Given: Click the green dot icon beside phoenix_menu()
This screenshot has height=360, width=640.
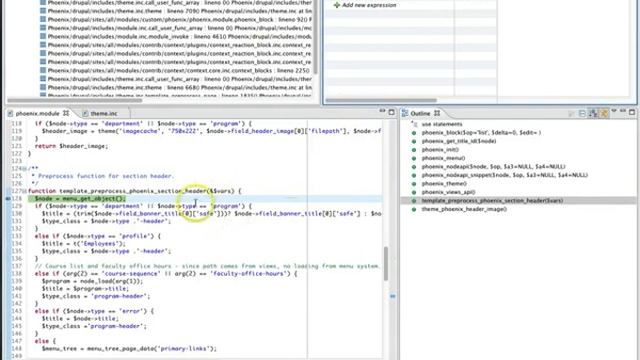Looking at the screenshot, I should point(414,158).
